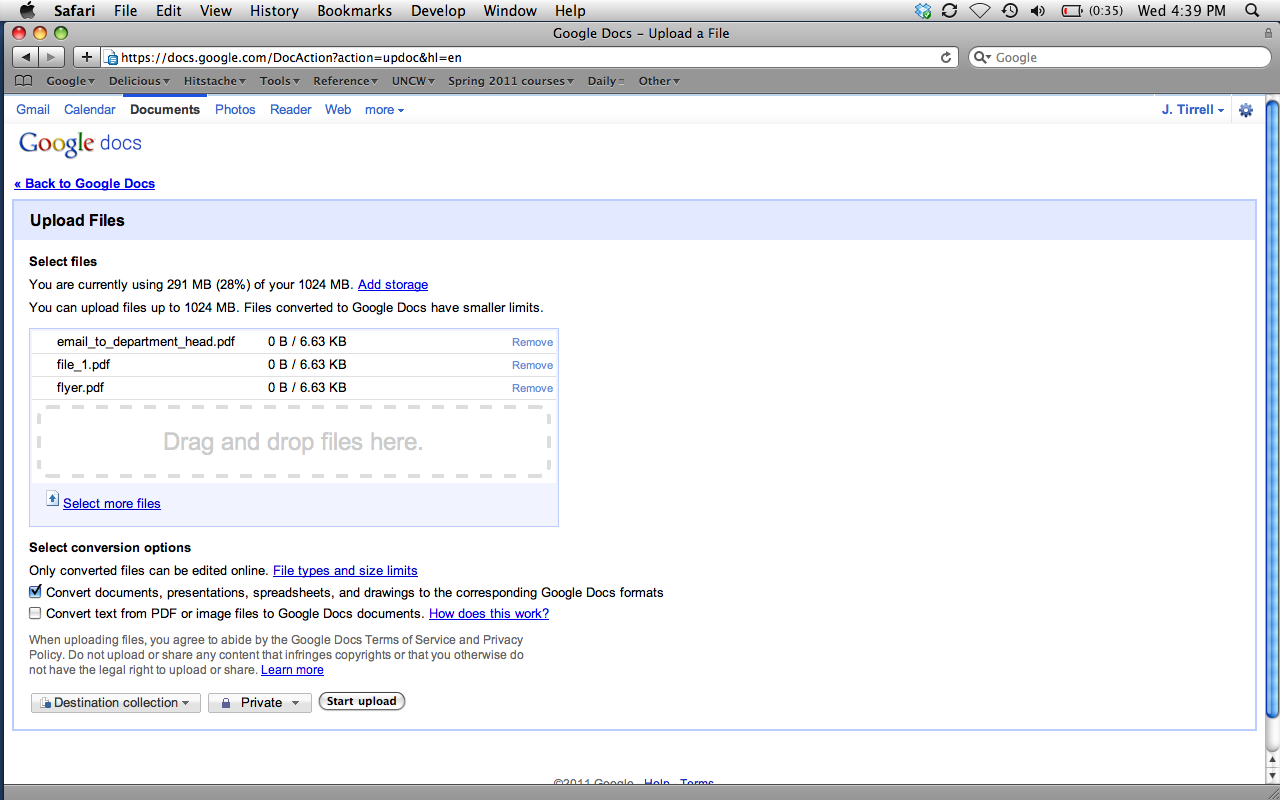Screen dimensions: 1280x800
Task: Enable converting documents to Google Docs formats checkbox
Action: [36, 592]
